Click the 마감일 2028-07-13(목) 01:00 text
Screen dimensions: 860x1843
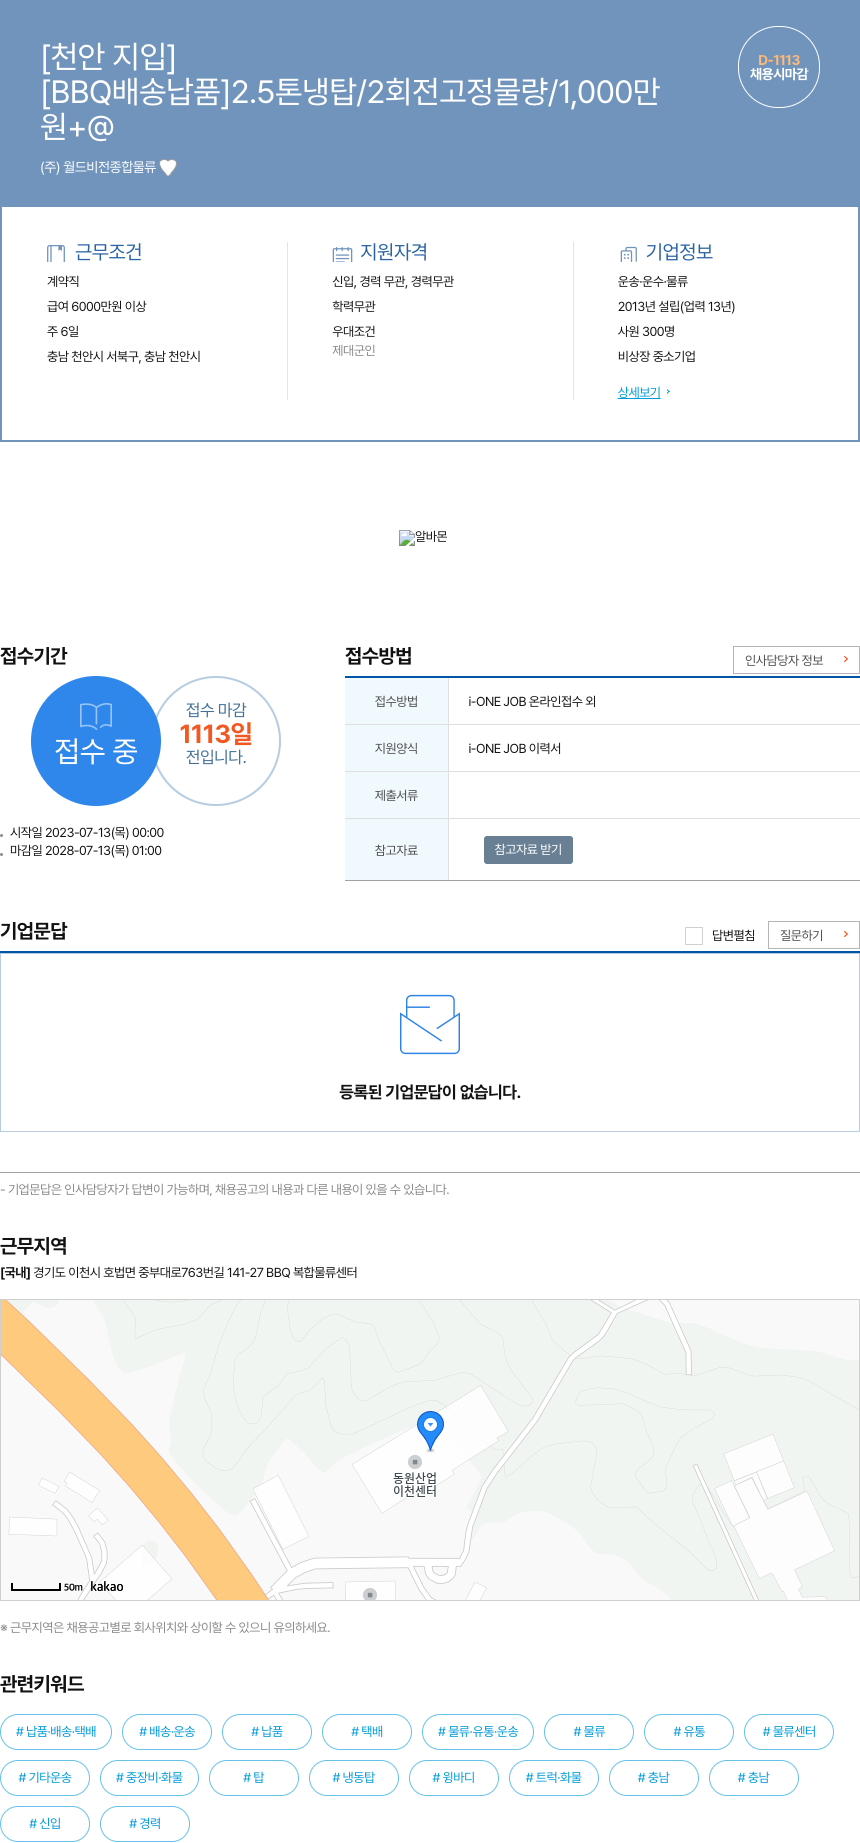click(x=86, y=851)
